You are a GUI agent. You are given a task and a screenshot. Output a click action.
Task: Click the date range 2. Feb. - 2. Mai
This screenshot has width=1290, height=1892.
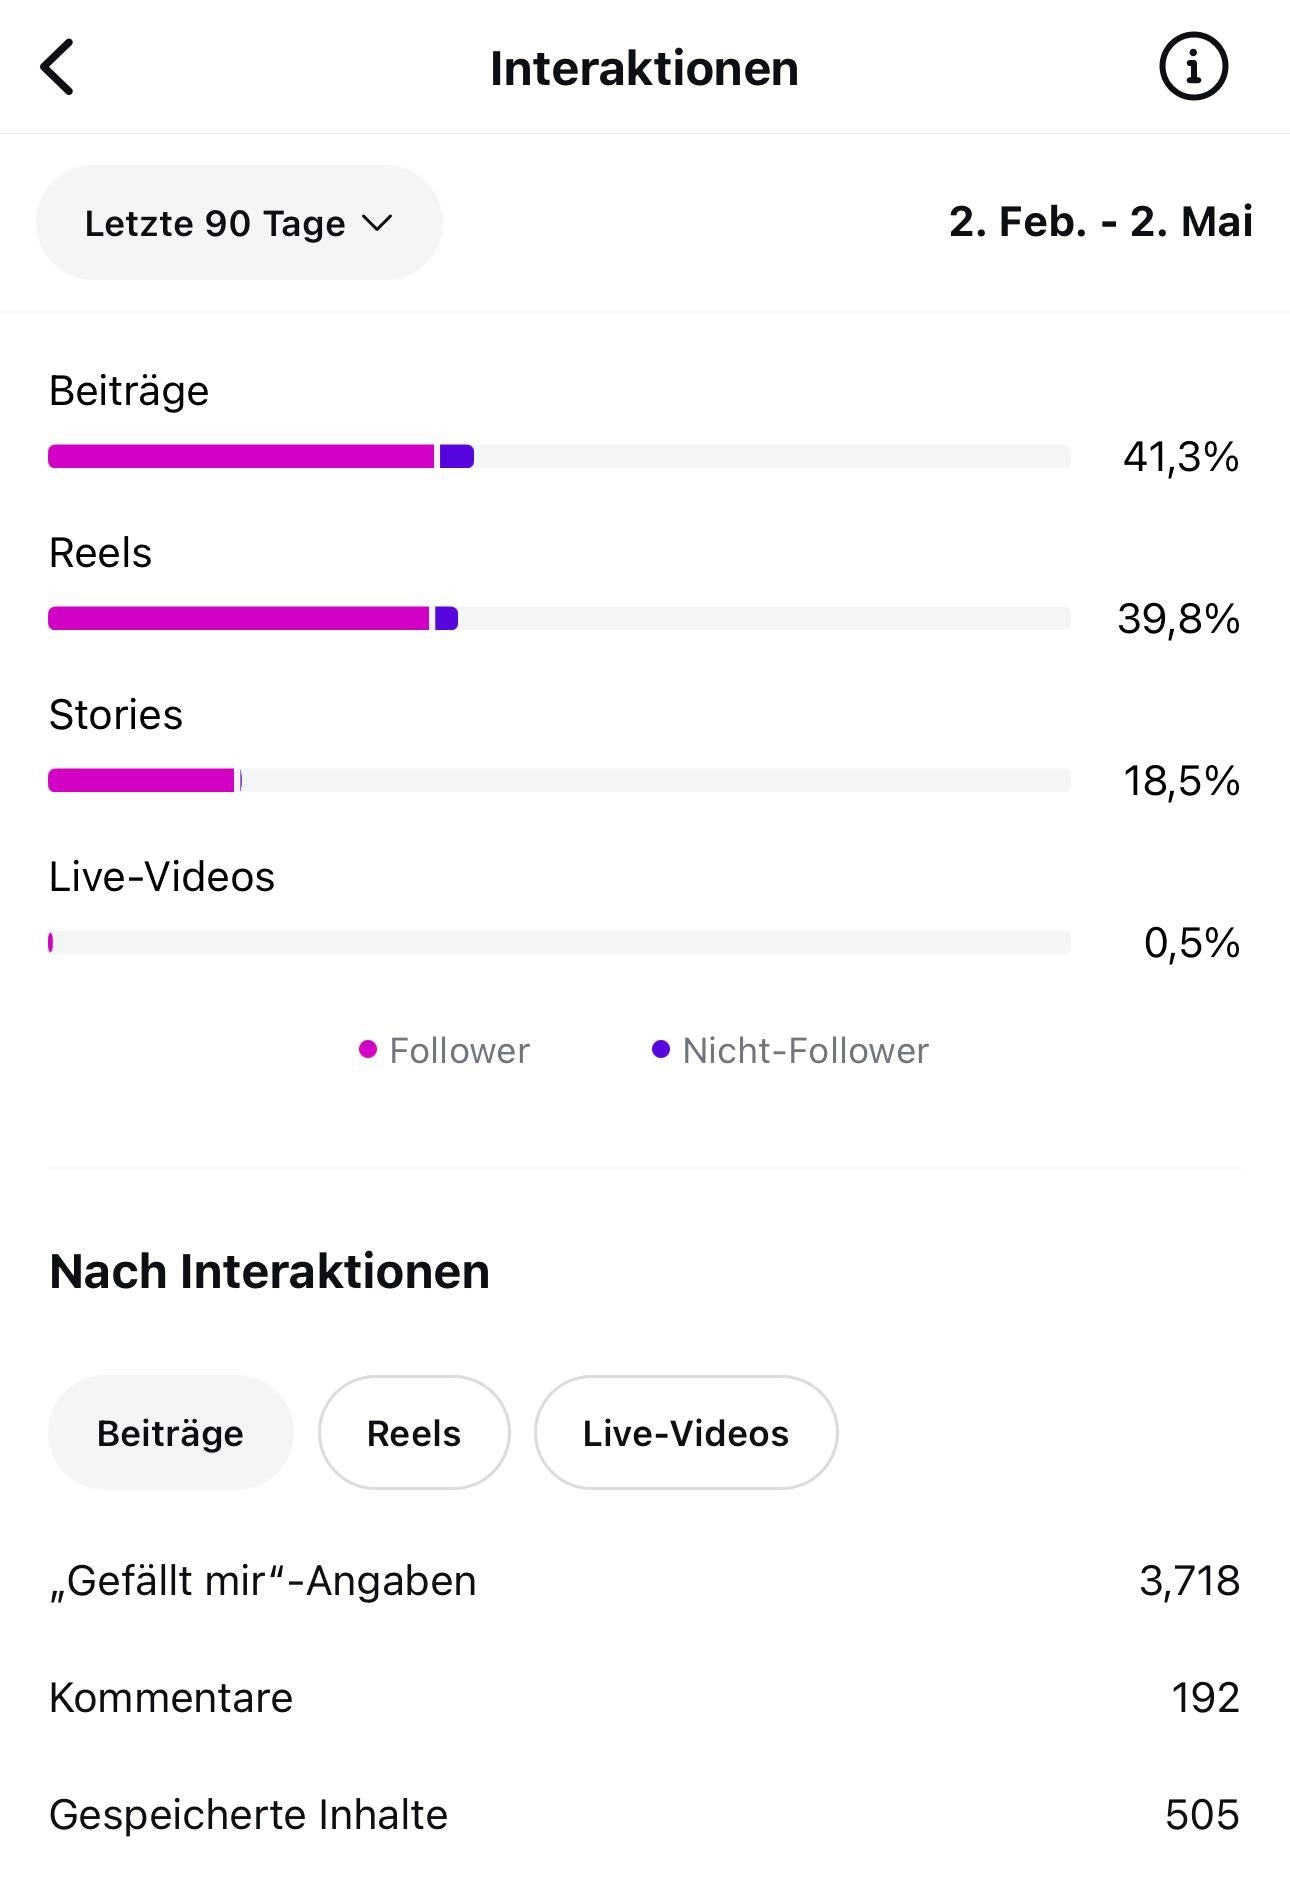1100,222
